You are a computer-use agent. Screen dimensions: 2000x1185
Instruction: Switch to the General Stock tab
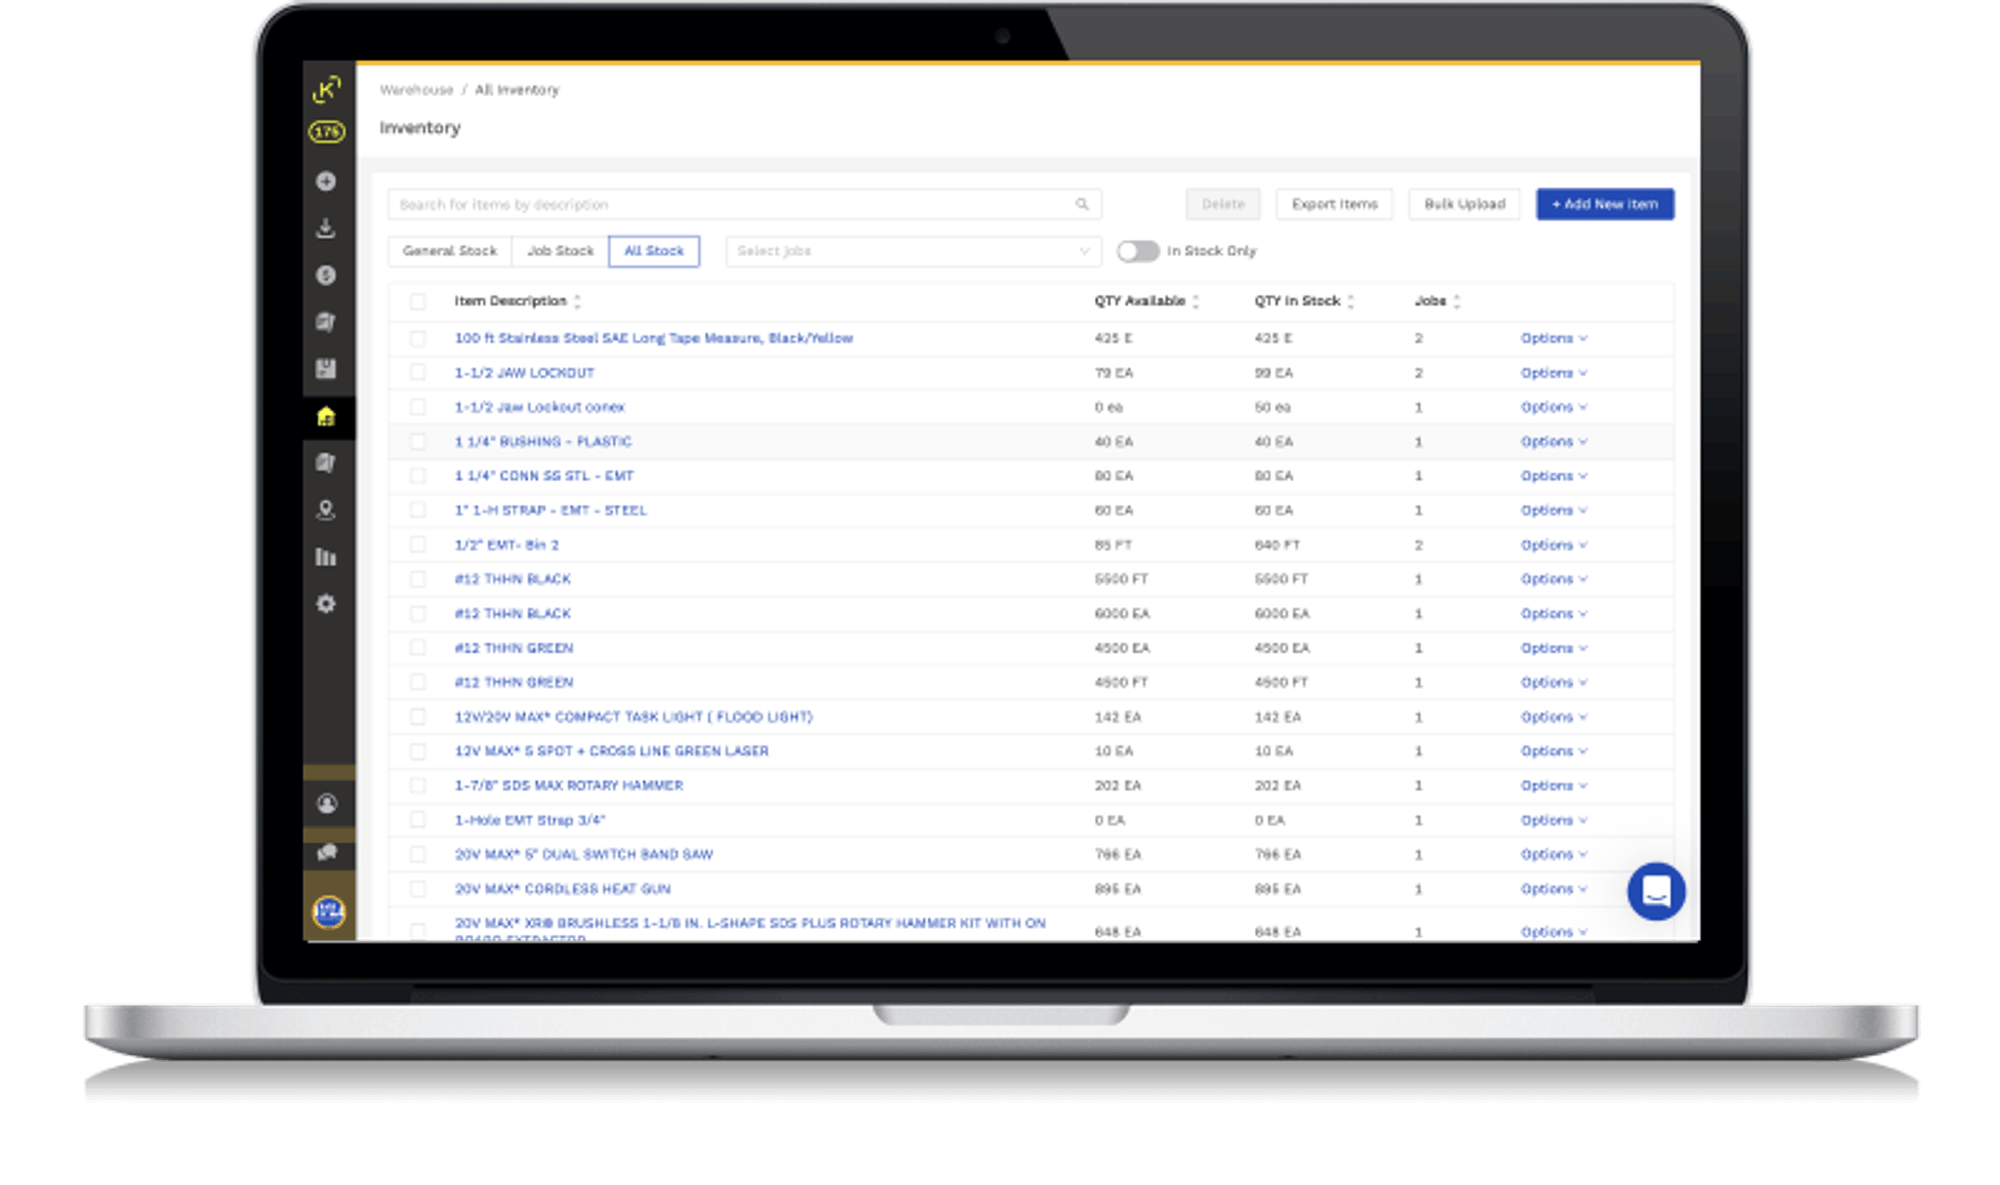click(x=450, y=251)
